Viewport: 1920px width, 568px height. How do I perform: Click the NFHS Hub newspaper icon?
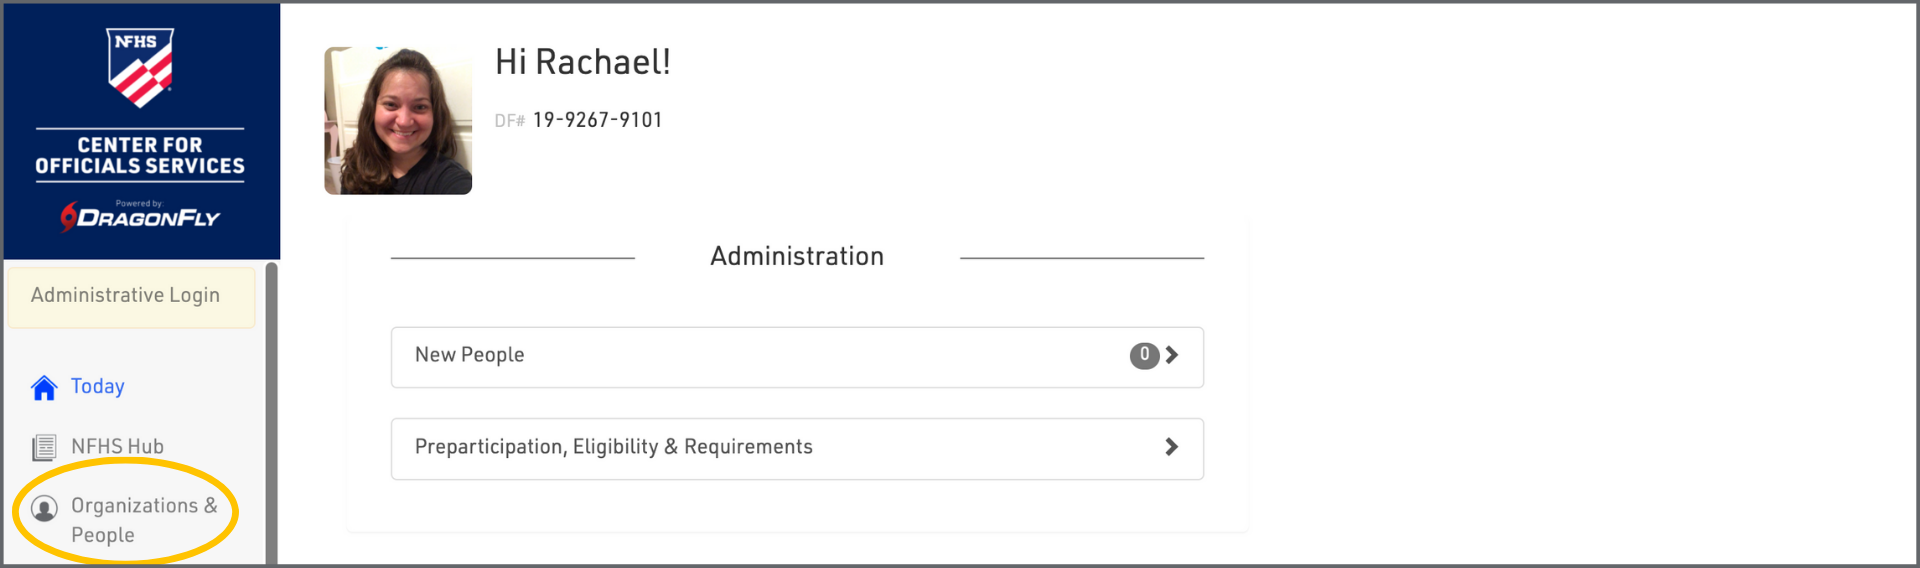point(44,447)
